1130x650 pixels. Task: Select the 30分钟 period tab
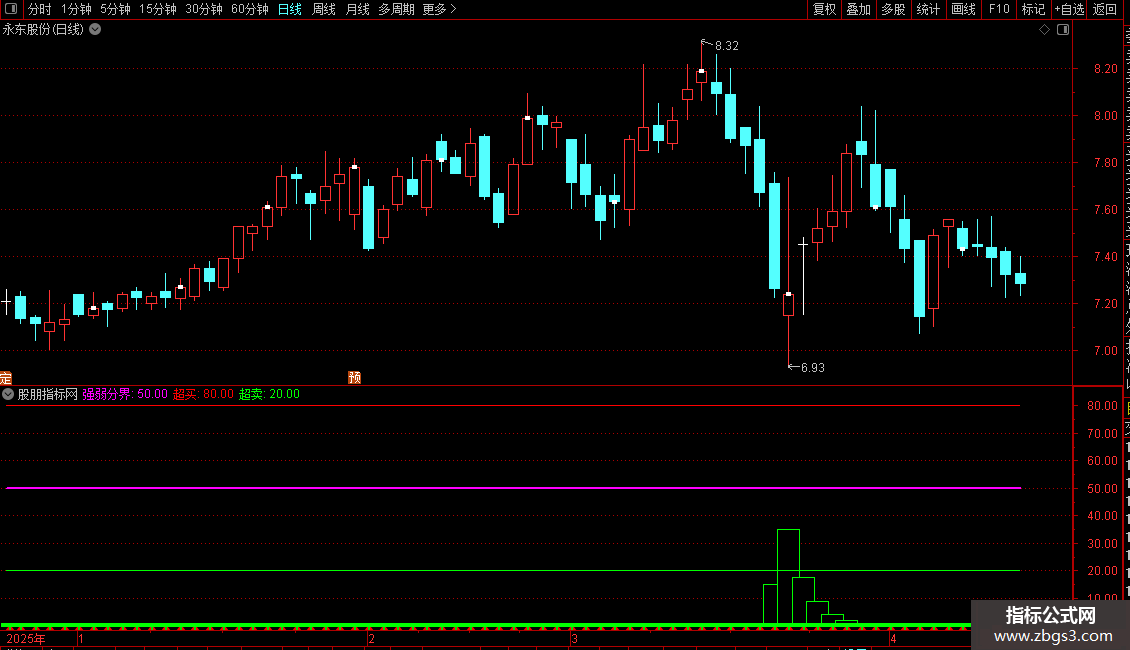click(204, 9)
